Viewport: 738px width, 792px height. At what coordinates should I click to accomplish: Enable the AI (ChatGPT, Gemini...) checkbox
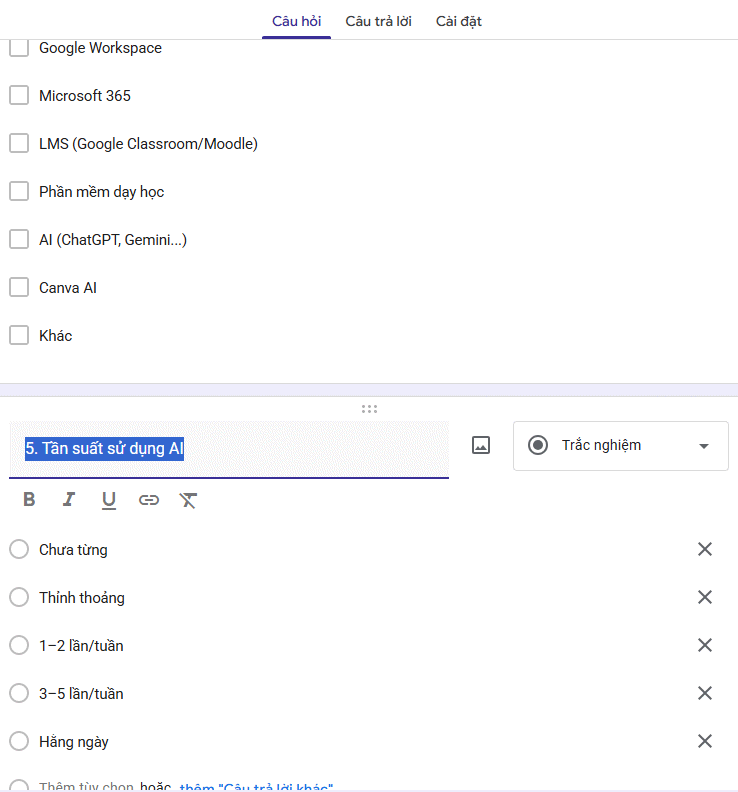[19, 239]
